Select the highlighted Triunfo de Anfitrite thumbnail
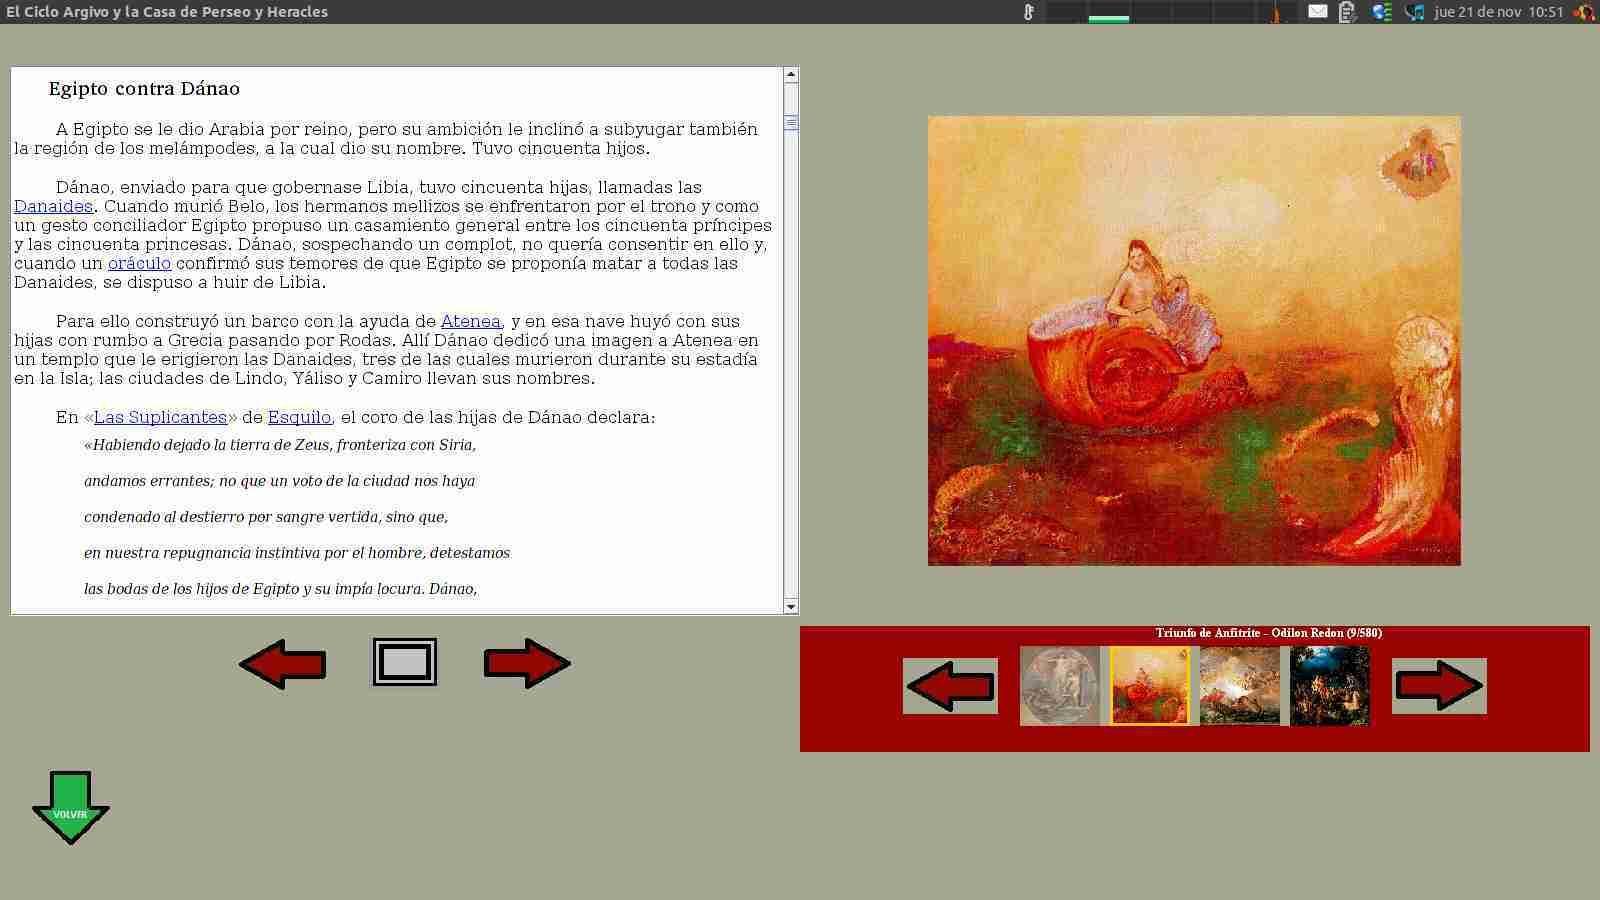1600x900 pixels. [1150, 686]
